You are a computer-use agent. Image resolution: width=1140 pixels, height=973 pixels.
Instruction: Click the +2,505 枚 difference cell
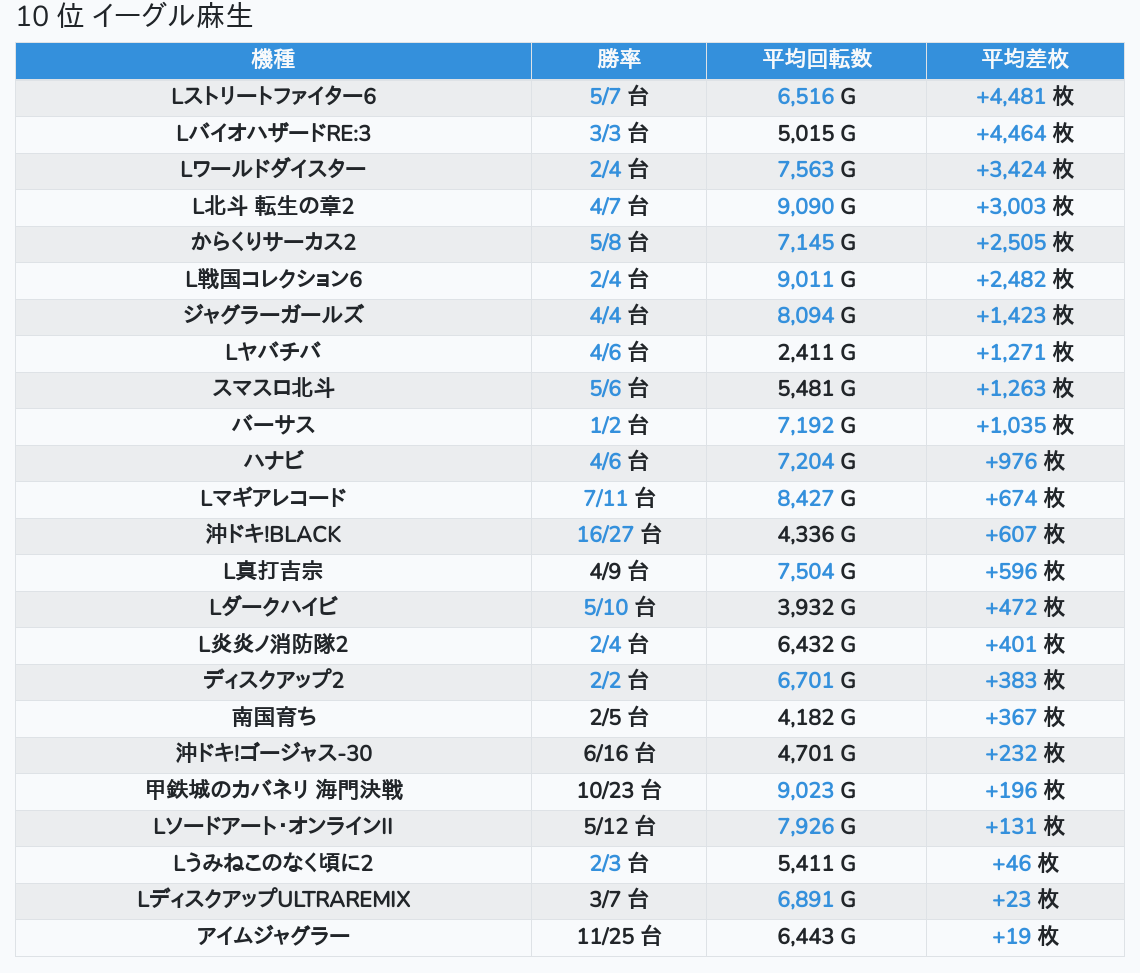click(1025, 242)
